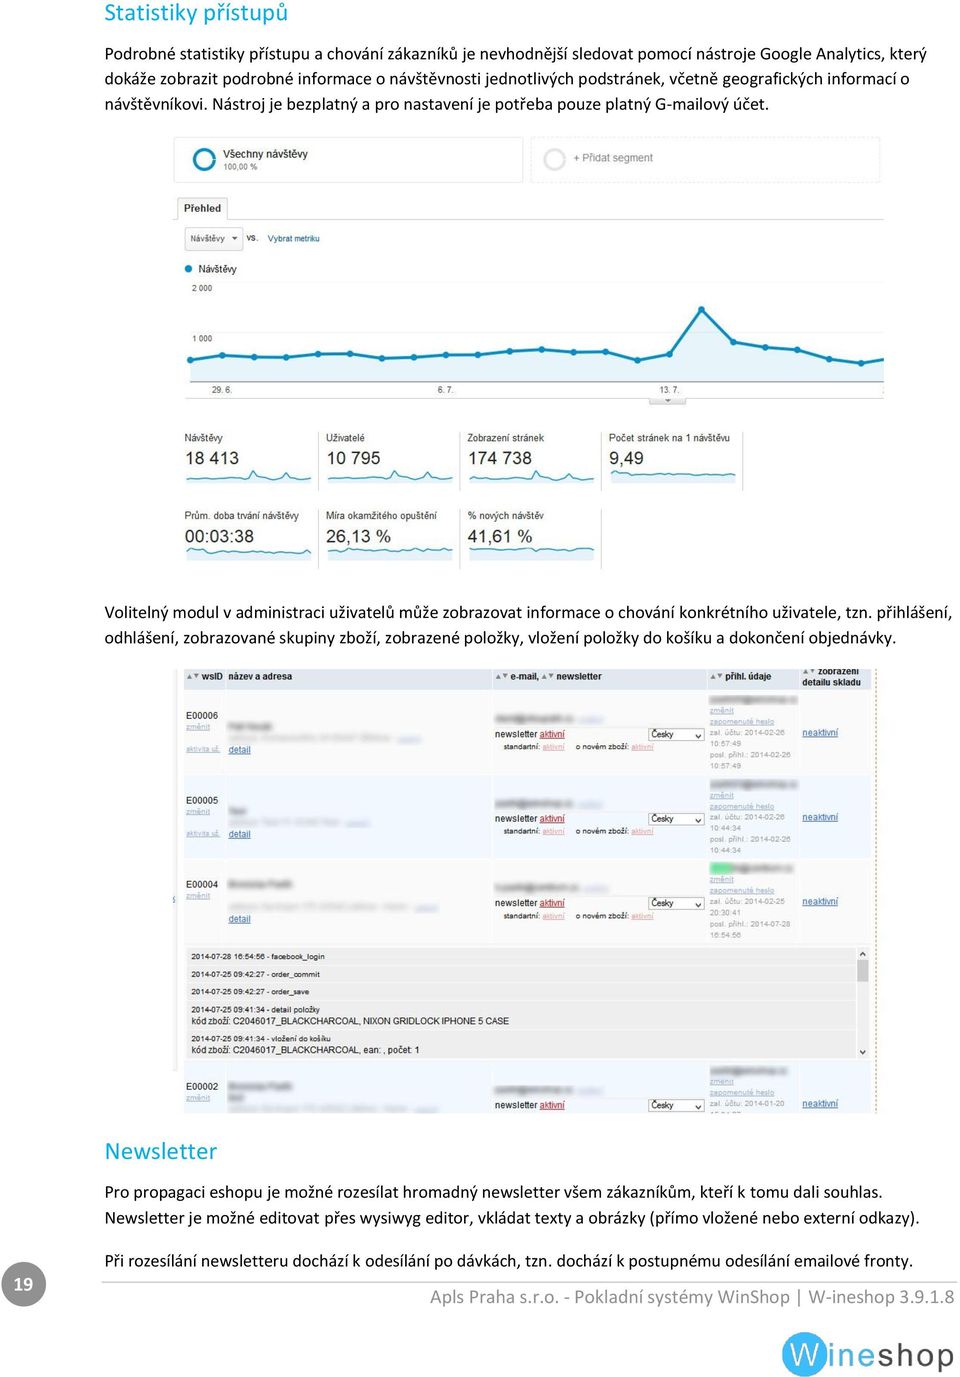This screenshot has width=960, height=1377.
Task: Click the scrollbar in the activity log
Action: coord(862,970)
